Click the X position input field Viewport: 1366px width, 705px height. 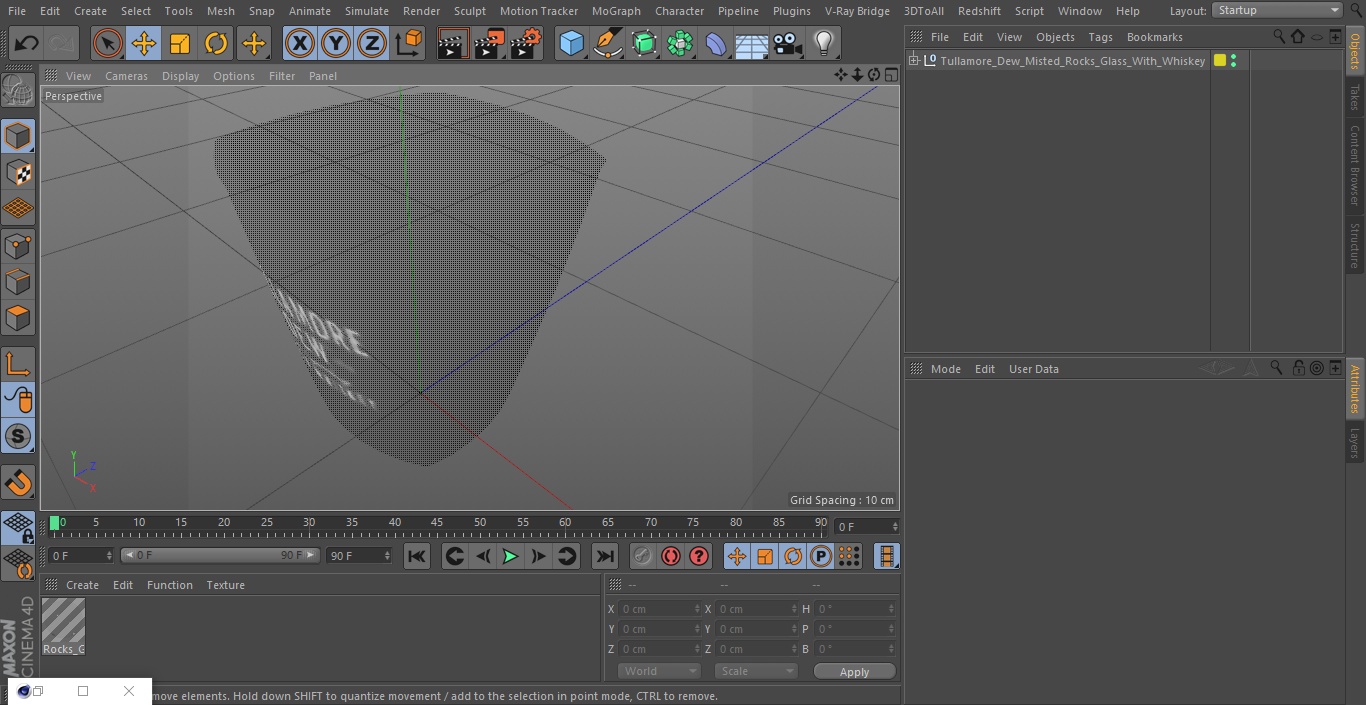[x=659, y=609]
